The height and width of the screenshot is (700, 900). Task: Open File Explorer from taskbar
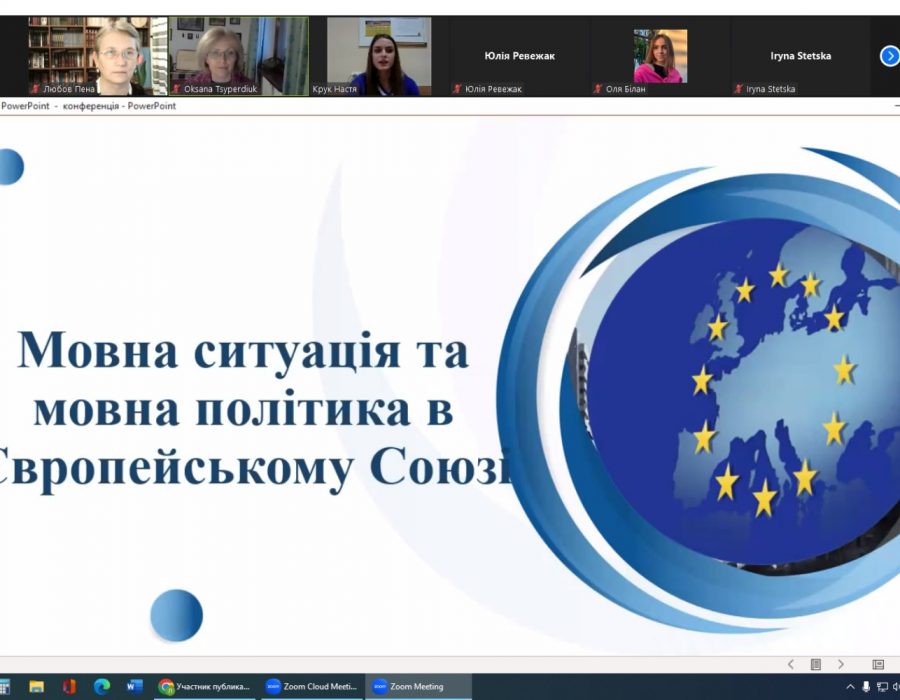pos(37,686)
